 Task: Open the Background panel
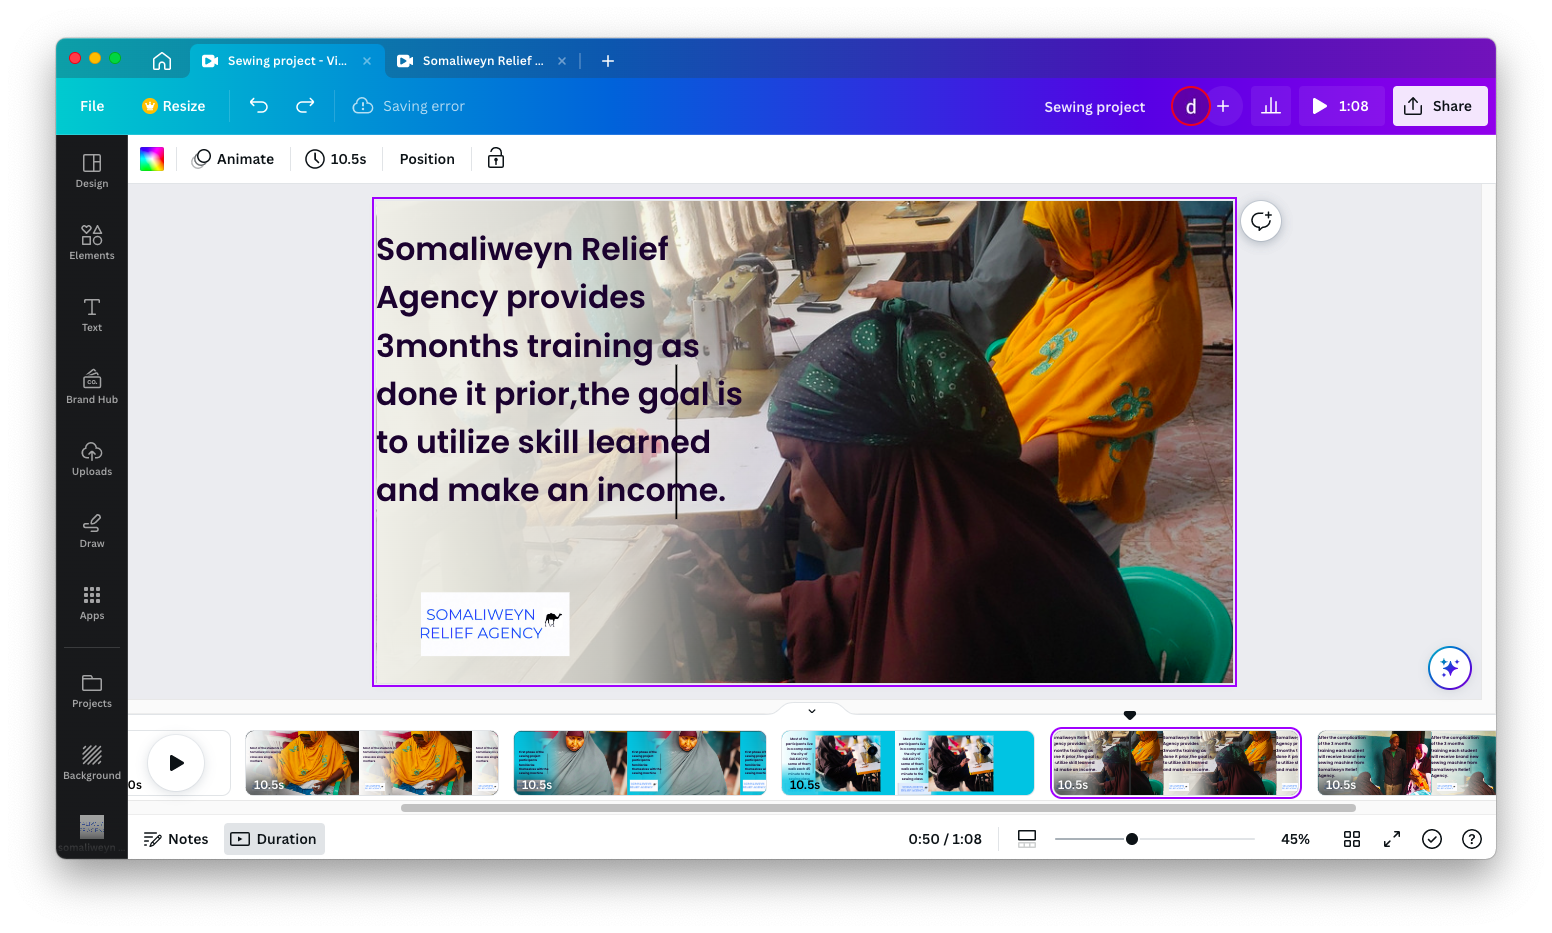92,762
